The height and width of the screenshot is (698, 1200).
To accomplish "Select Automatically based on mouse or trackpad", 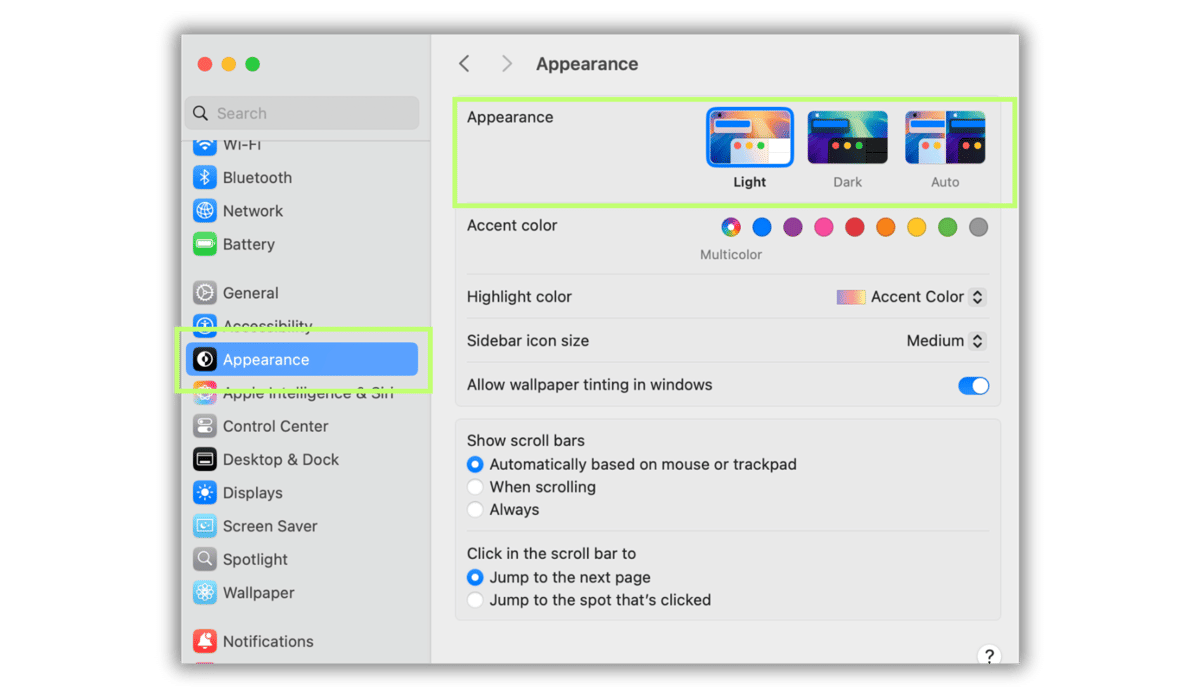I will tap(475, 465).
